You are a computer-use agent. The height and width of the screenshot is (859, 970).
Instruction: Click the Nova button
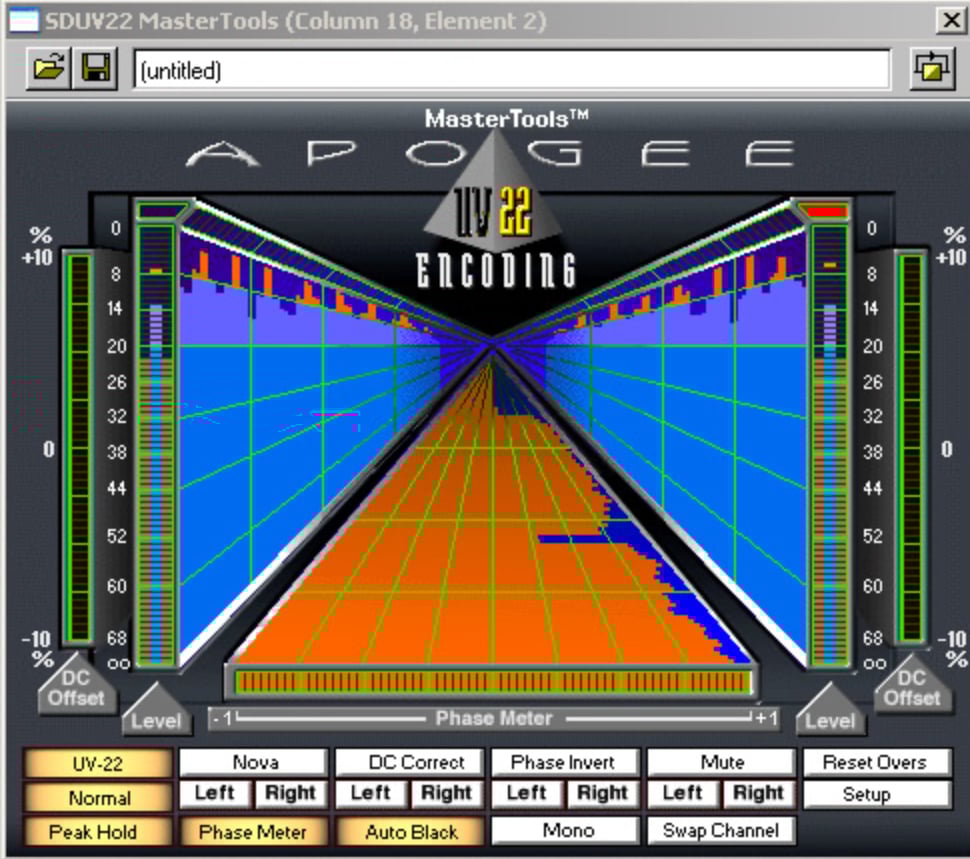(x=254, y=762)
